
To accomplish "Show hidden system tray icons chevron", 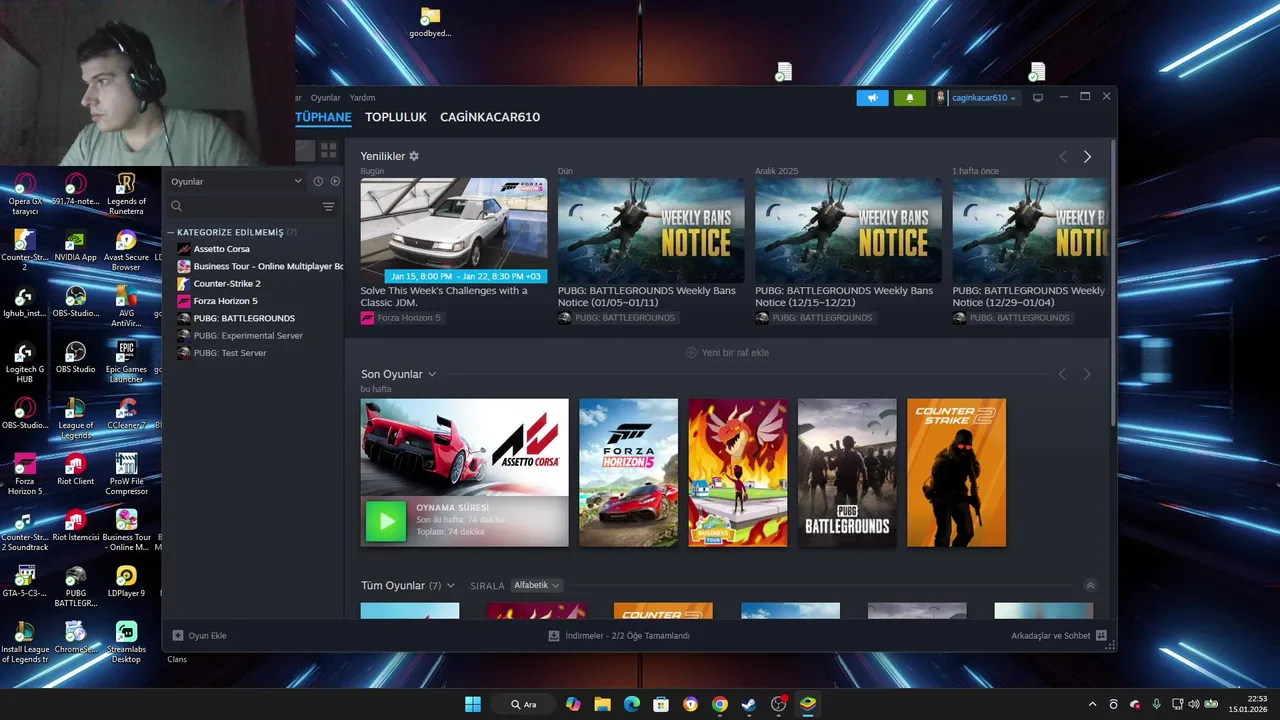I will [x=1092, y=704].
